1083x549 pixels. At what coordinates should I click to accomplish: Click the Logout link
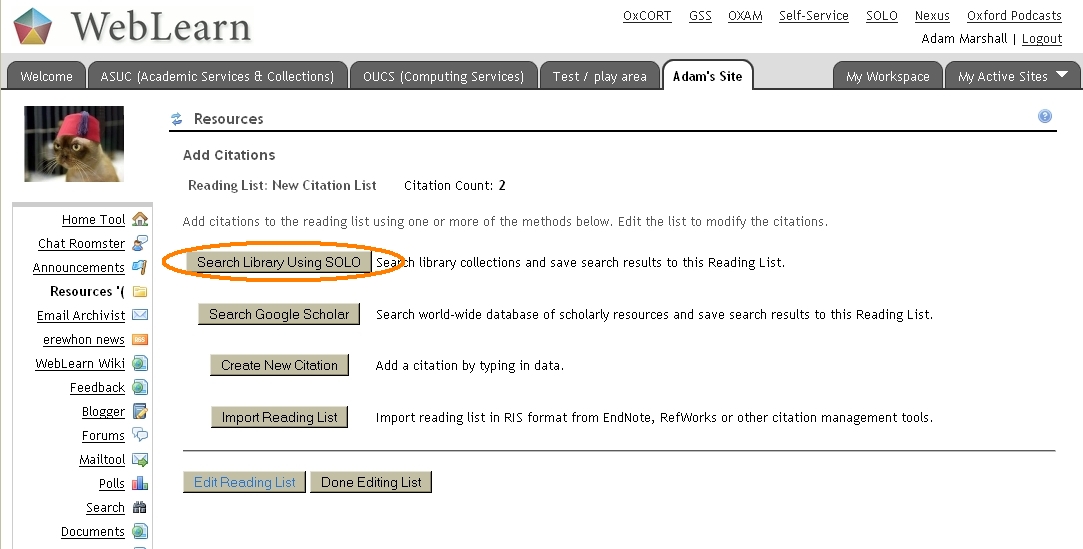point(1042,39)
